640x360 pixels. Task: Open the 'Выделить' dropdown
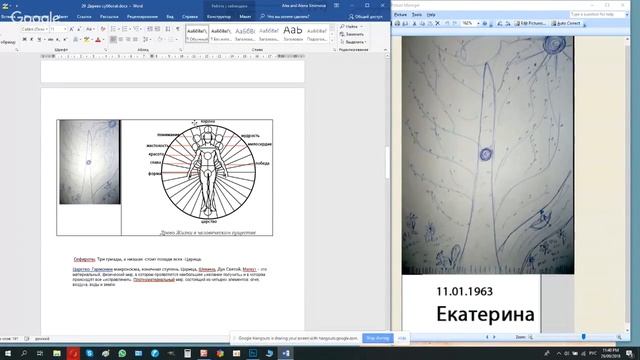353,42
